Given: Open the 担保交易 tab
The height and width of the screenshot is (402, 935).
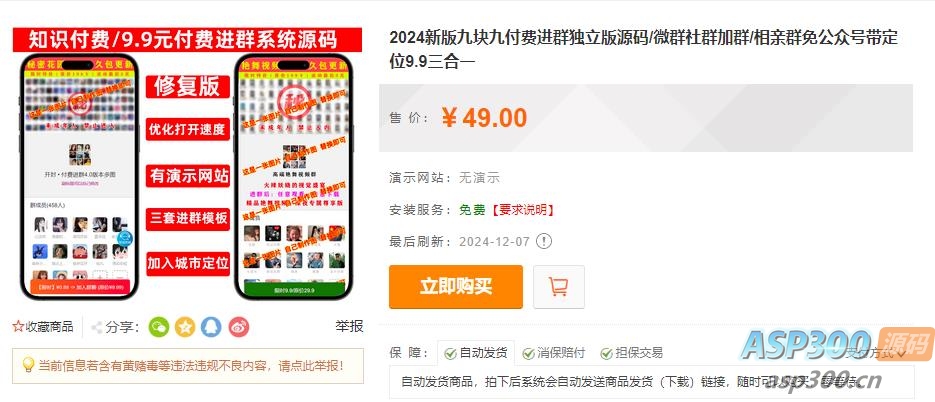Looking at the screenshot, I should click(x=631, y=353).
